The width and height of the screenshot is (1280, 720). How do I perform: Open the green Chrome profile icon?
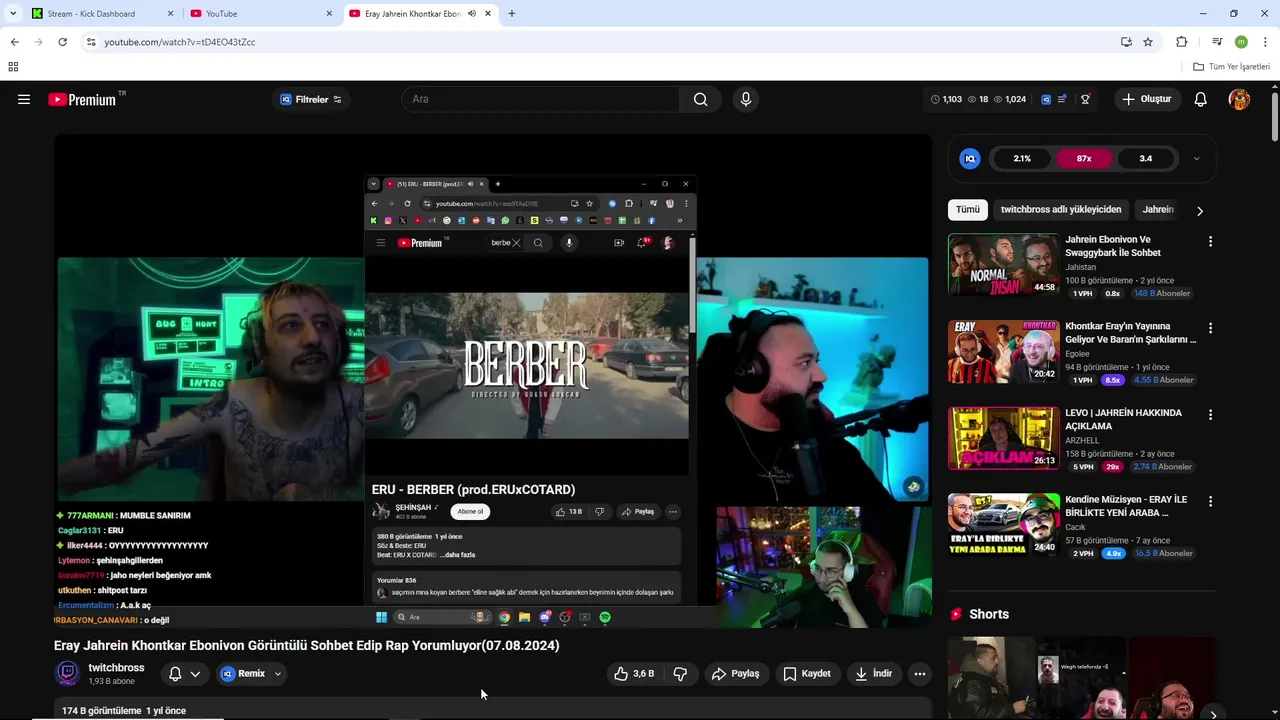(1241, 42)
